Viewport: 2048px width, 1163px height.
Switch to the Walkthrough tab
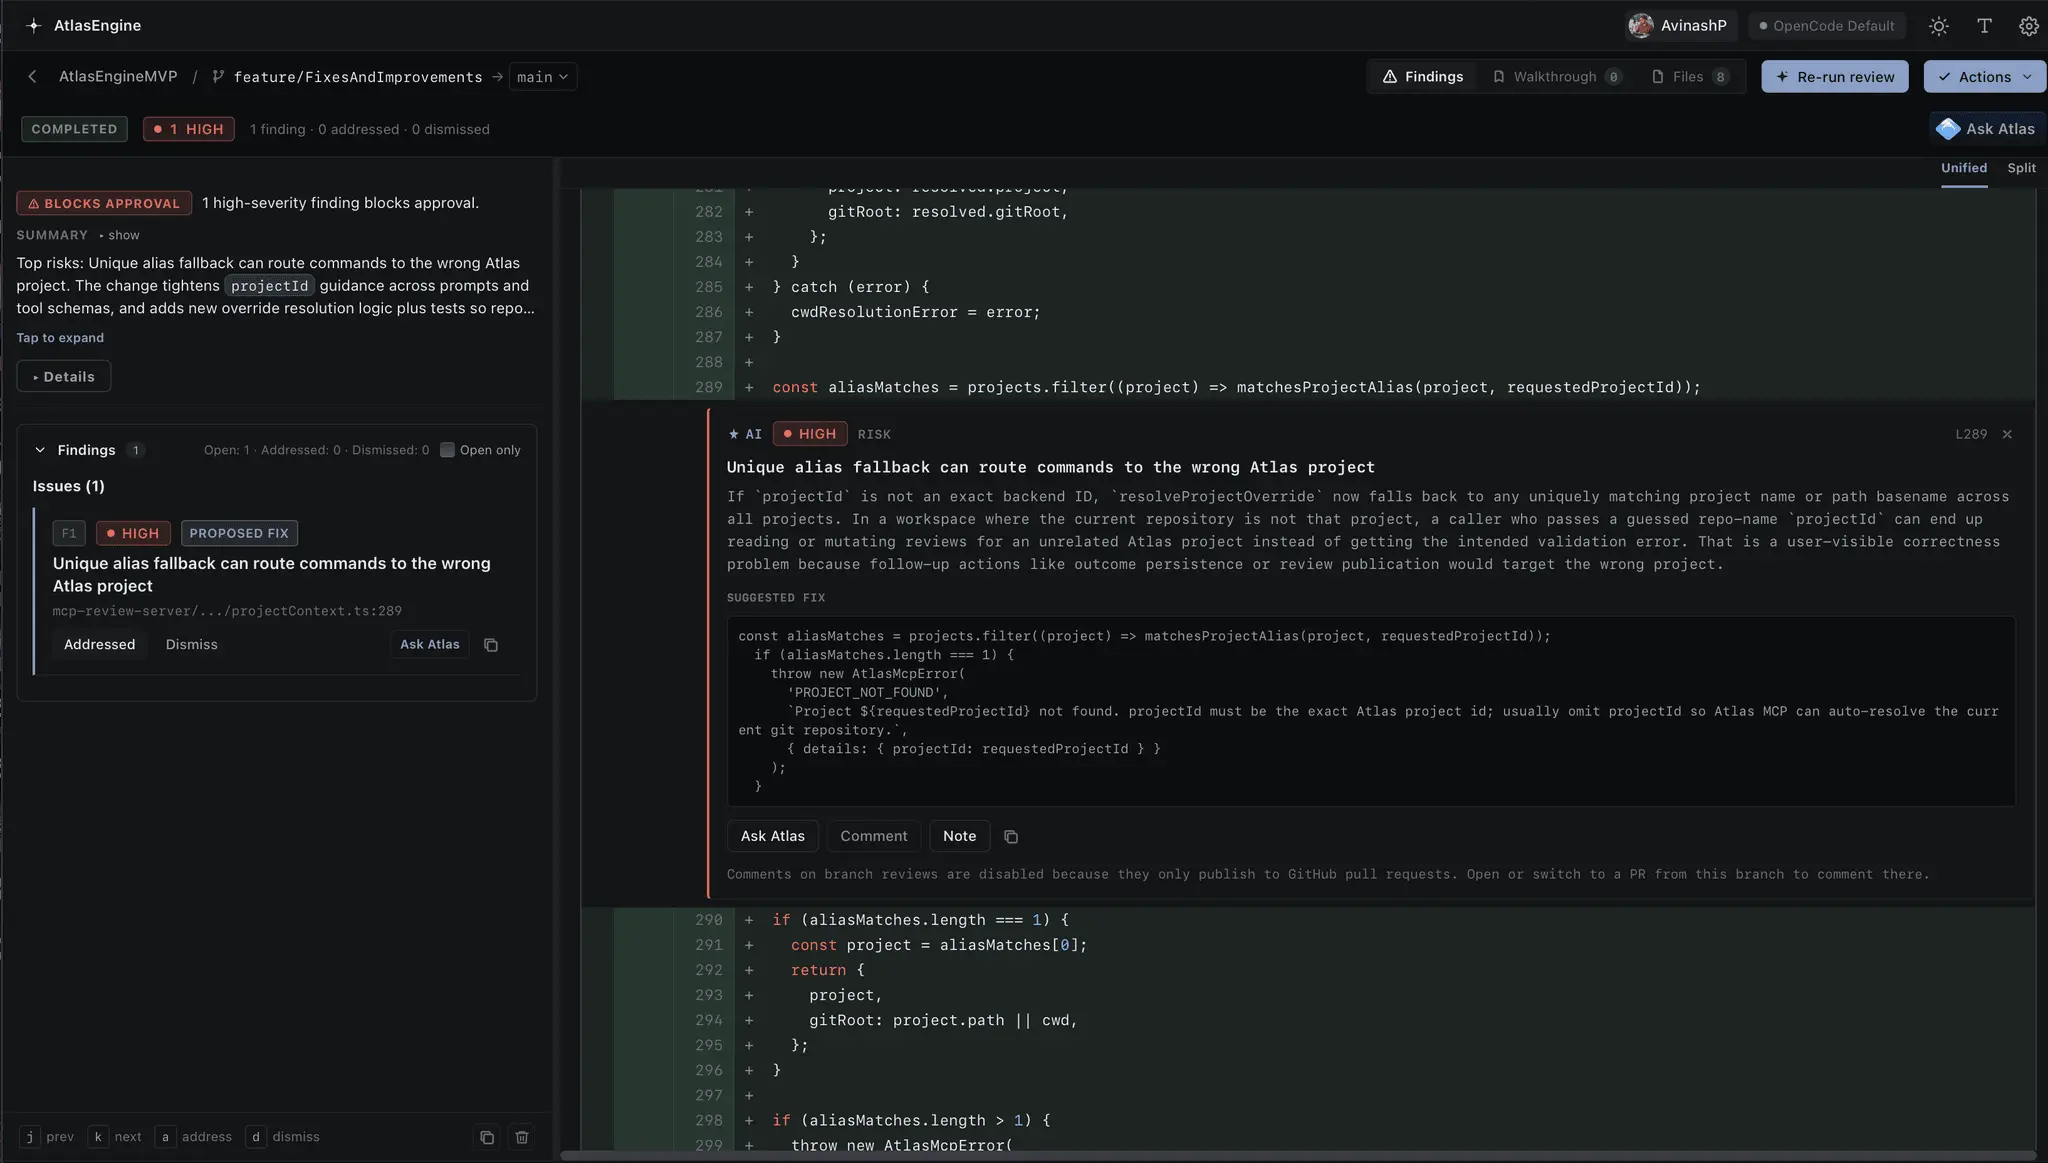tap(1556, 77)
